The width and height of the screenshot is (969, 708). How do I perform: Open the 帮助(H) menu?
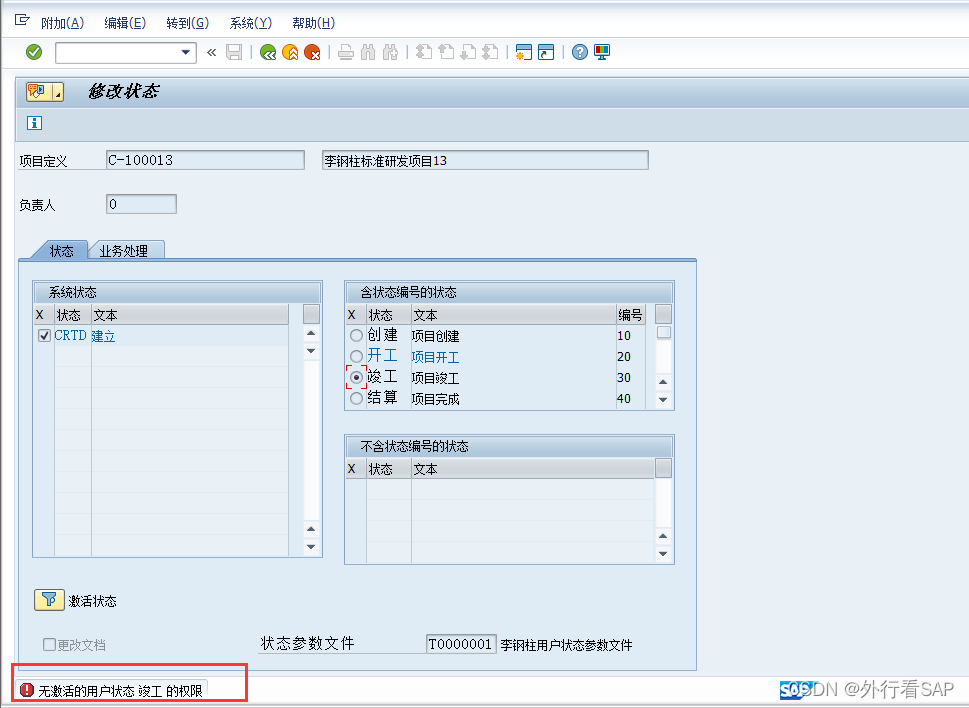(313, 23)
